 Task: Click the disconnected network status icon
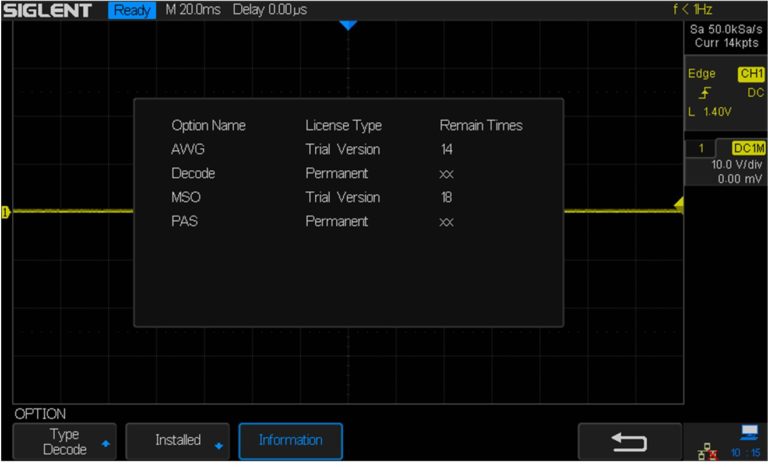pyautogui.click(x=706, y=452)
